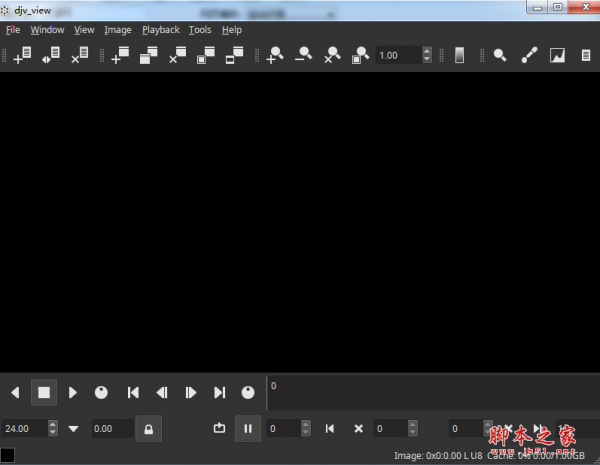Click the close window toolbar icon
Image resolution: width=600 pixels, height=465 pixels.
[x=178, y=55]
